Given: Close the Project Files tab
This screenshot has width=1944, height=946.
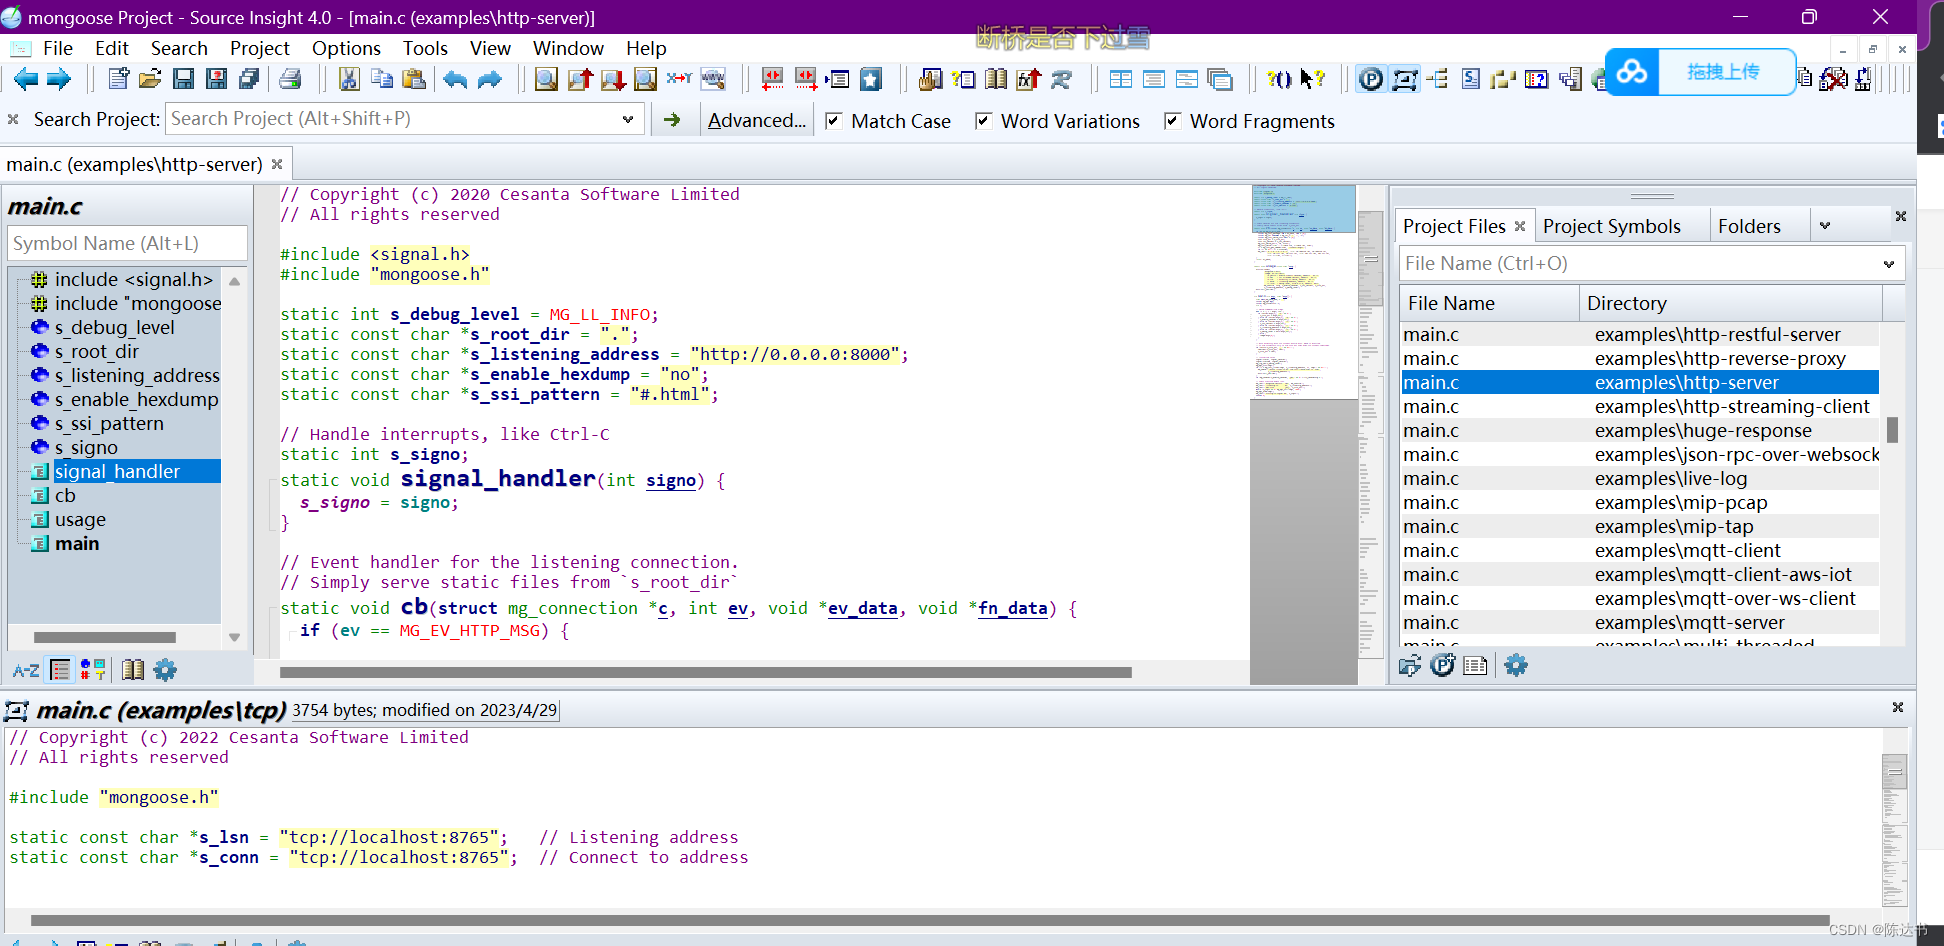Looking at the screenshot, I should 1520,226.
